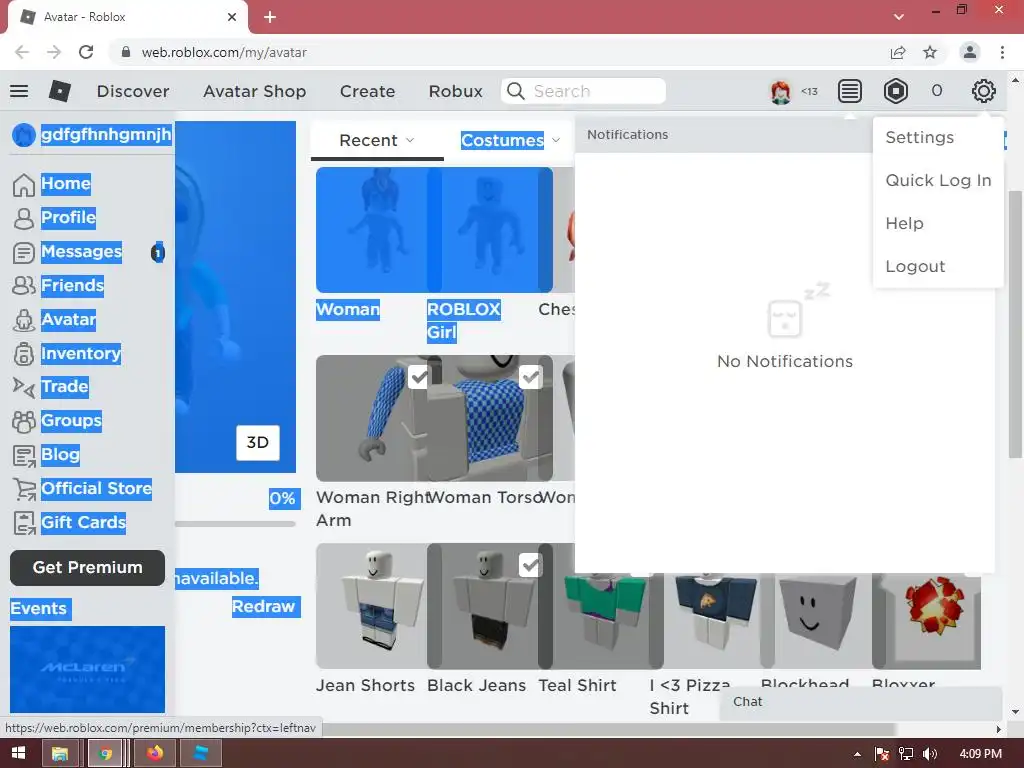Reload the page with the refresh icon
The image size is (1024, 768).
point(86,52)
